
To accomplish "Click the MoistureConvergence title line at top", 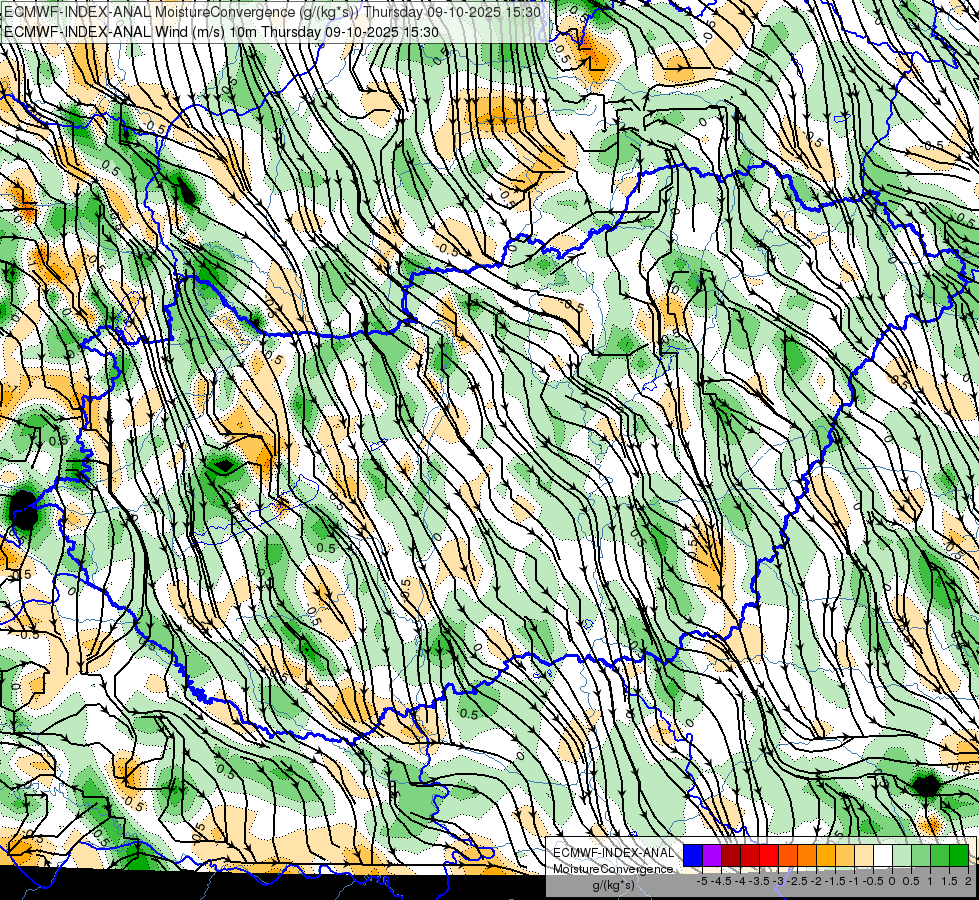I will pyautogui.click(x=272, y=12).
